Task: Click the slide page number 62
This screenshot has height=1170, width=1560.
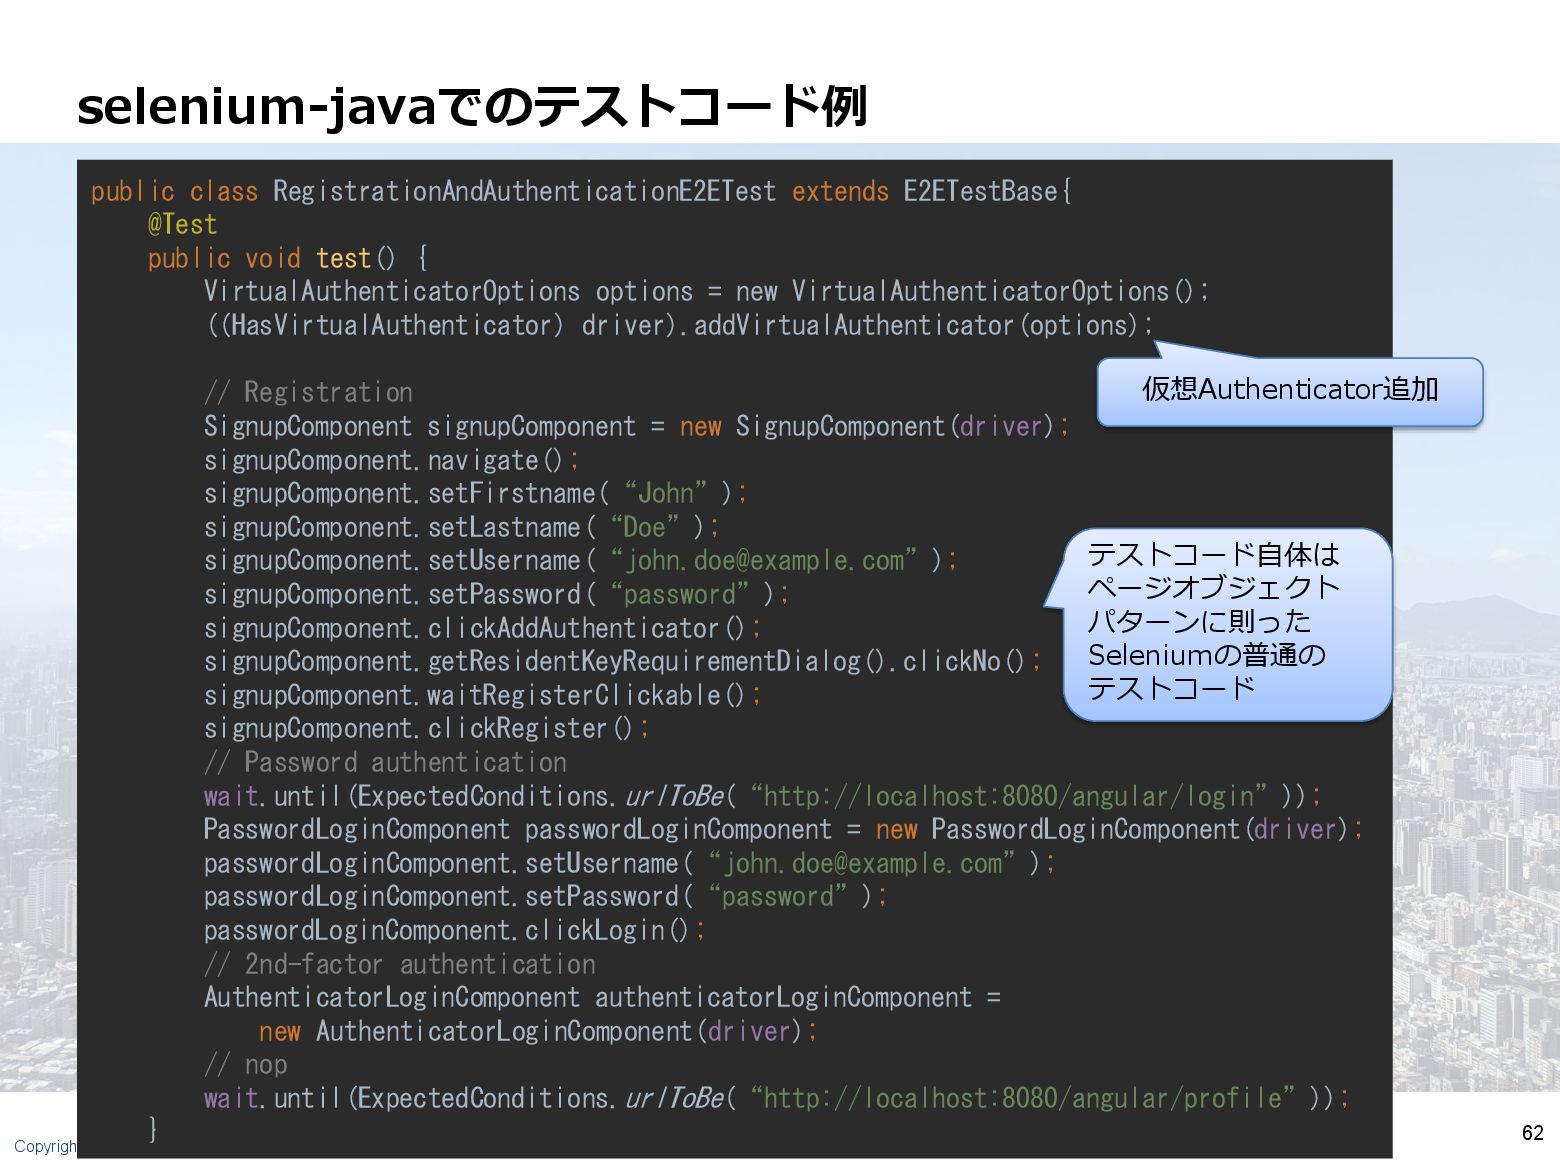Action: click(1532, 1133)
